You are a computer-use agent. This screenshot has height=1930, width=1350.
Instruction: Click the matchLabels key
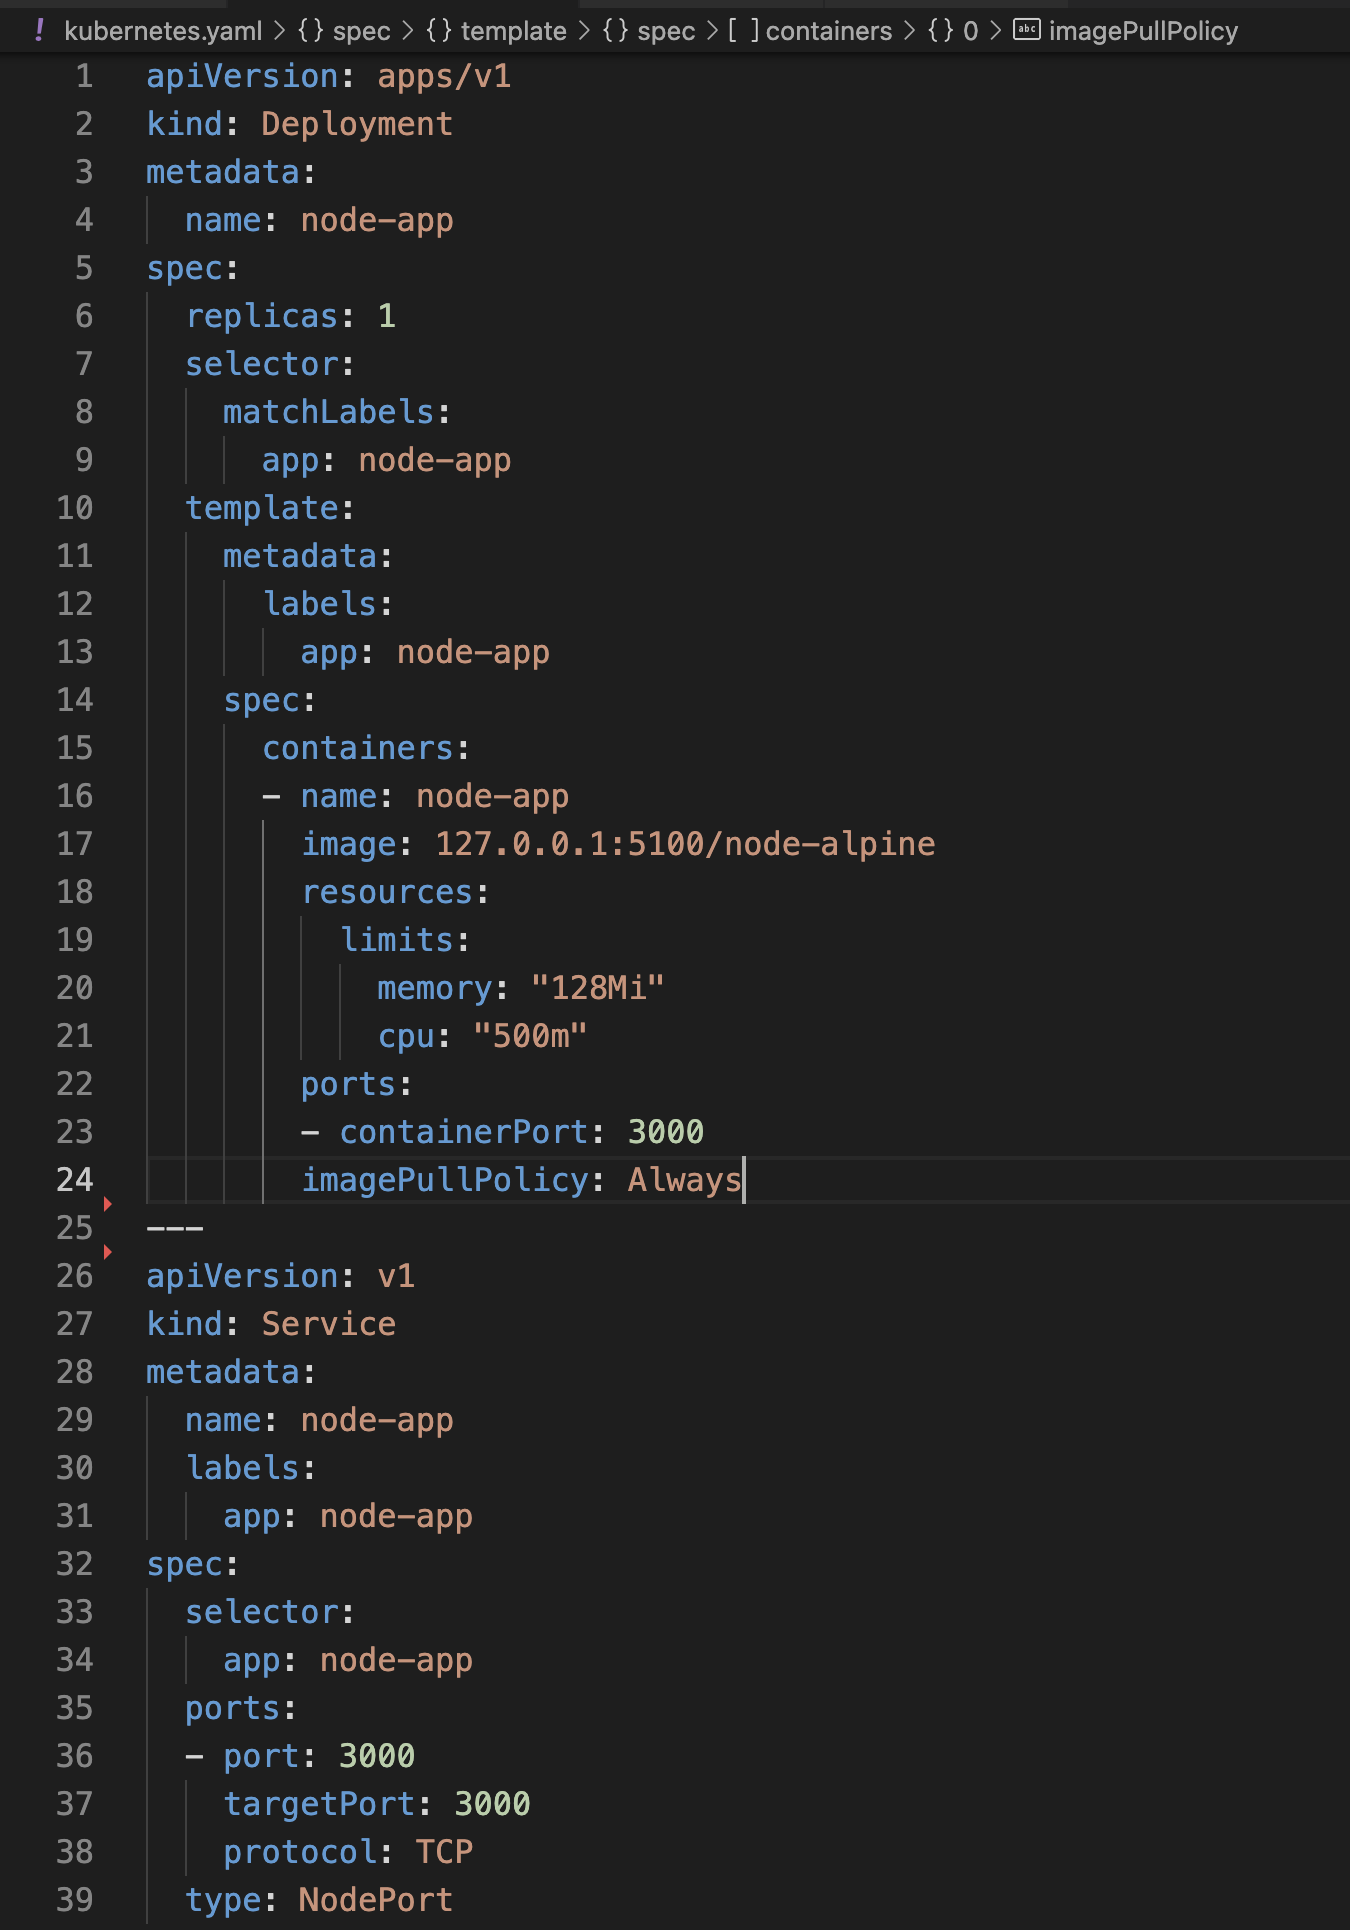(329, 412)
